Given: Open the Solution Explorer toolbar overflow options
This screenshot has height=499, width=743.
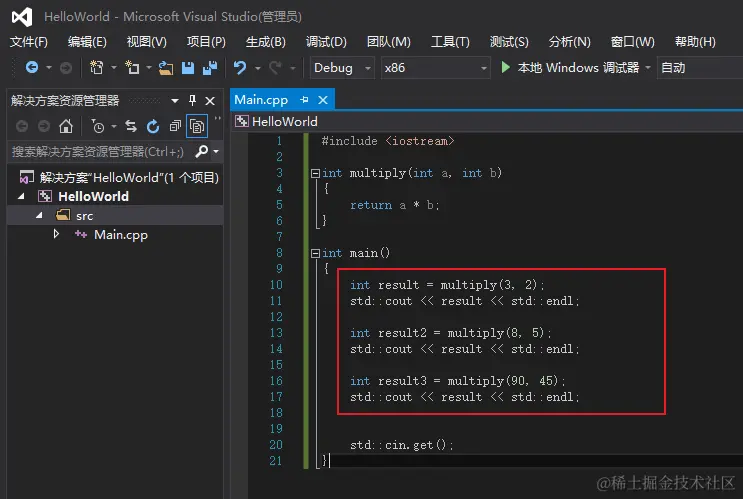Looking at the screenshot, I should [x=218, y=119].
